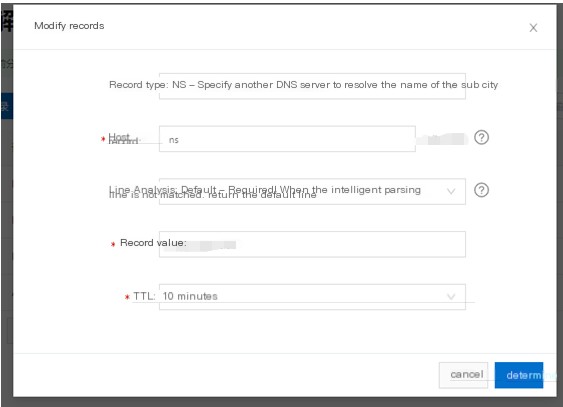Close the Modify records dialog
The height and width of the screenshot is (407, 563).
(533, 28)
